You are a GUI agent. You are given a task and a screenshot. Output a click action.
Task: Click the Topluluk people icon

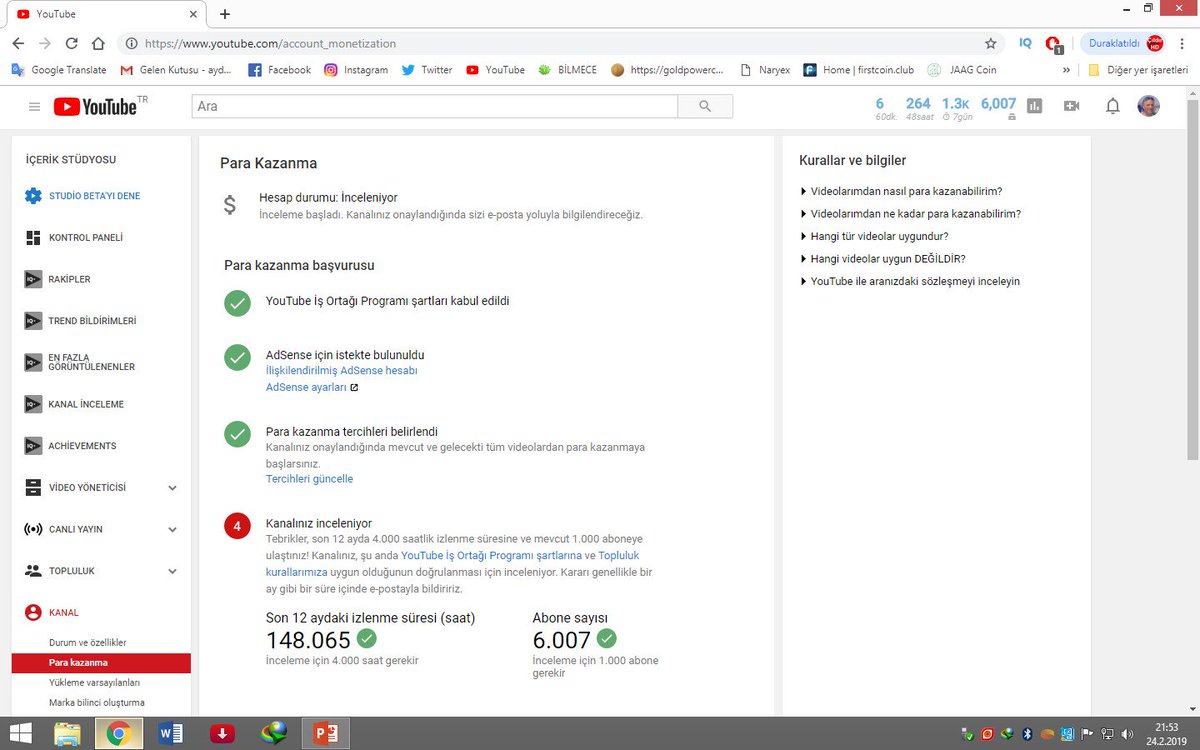(33, 571)
